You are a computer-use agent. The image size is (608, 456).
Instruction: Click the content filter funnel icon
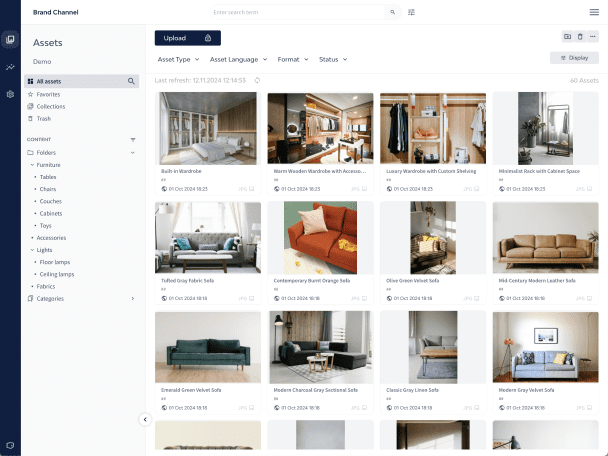coord(133,140)
